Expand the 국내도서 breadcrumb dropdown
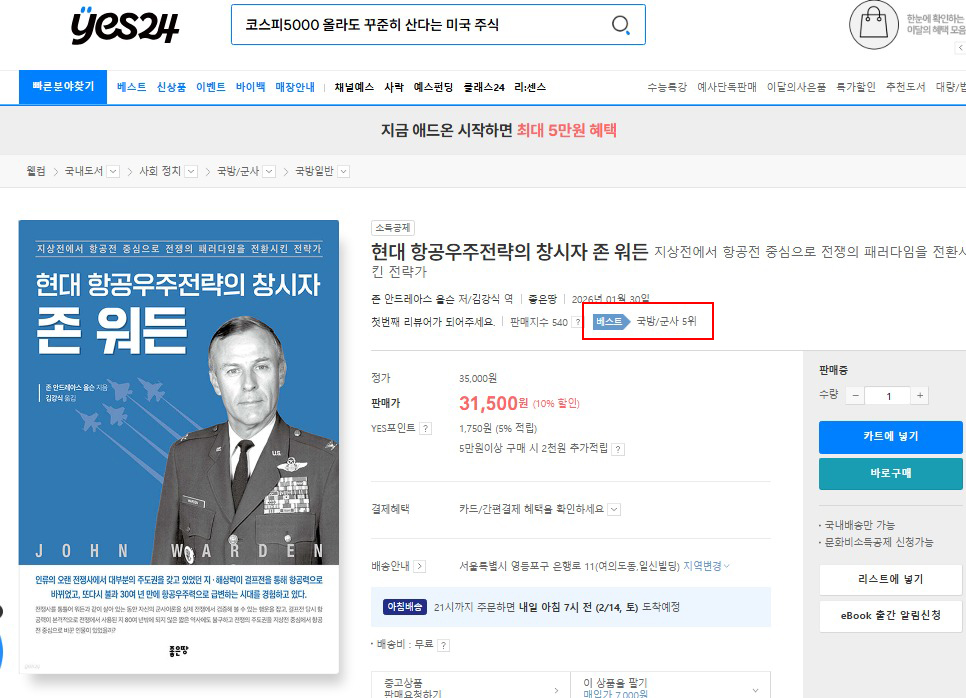Screen dimensions: 966x698 [113, 172]
